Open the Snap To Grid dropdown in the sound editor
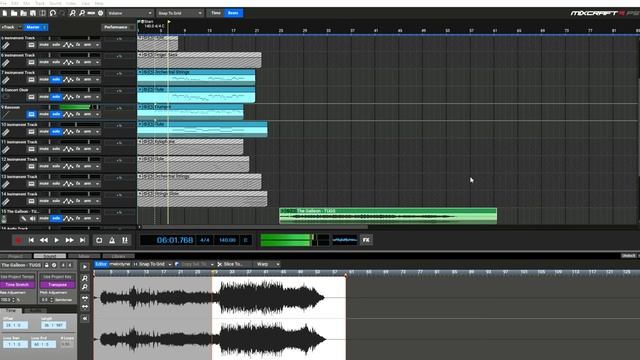Viewport: 640px width, 360px height. point(152,264)
